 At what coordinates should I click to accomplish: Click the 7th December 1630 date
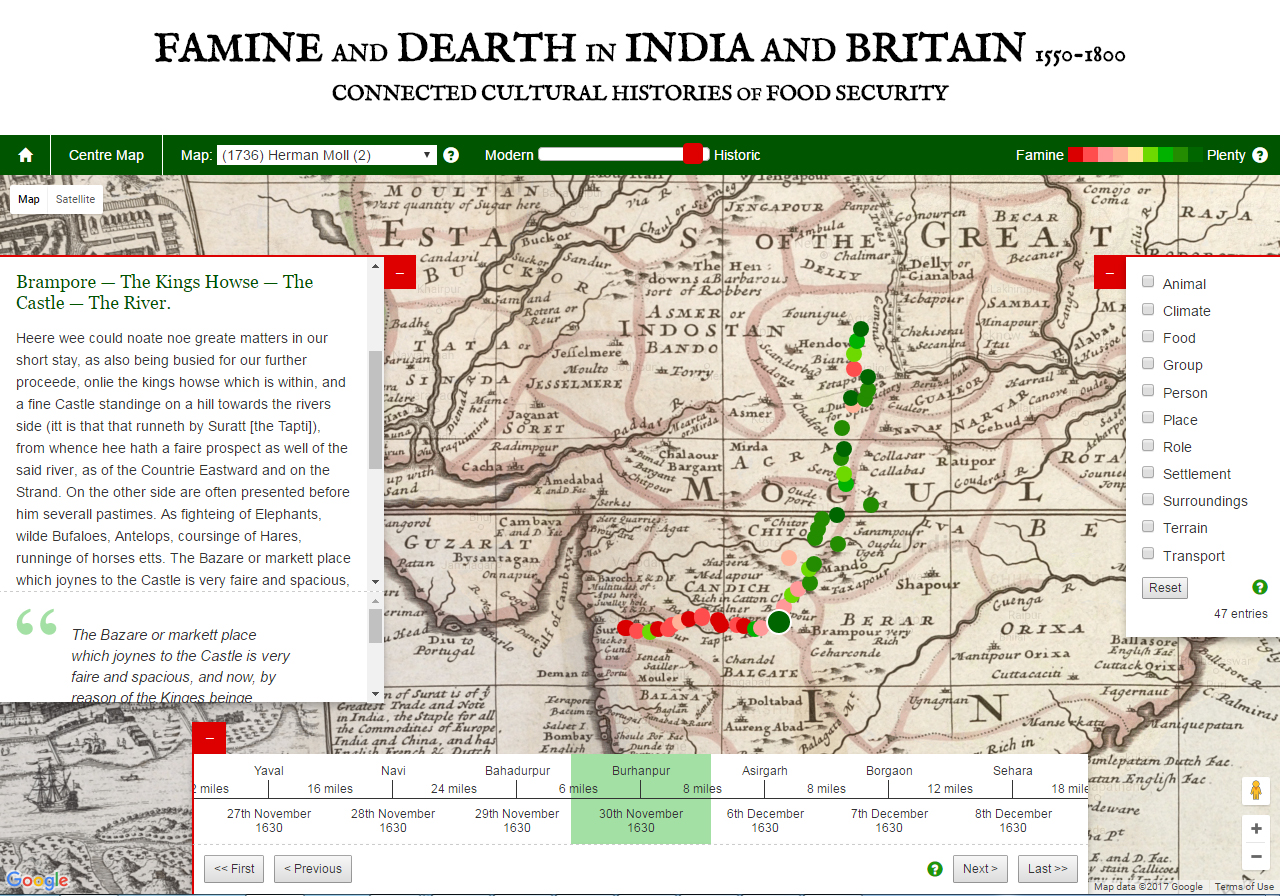click(889, 821)
